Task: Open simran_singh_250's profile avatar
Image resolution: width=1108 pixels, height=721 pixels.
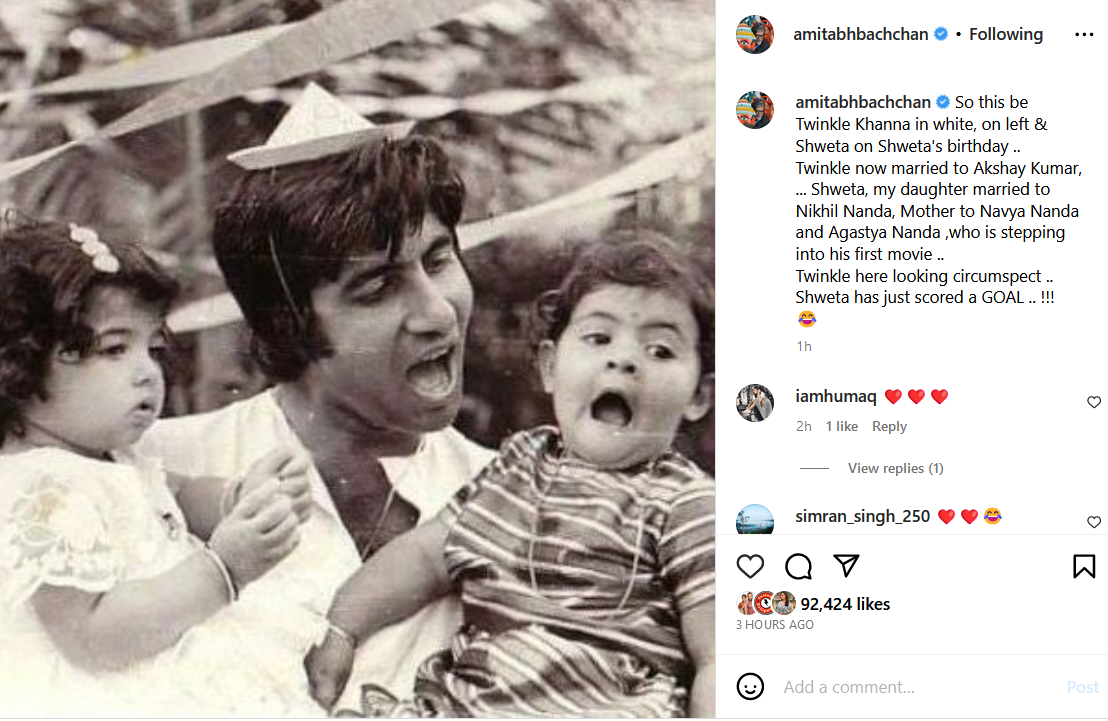Action: click(x=755, y=519)
